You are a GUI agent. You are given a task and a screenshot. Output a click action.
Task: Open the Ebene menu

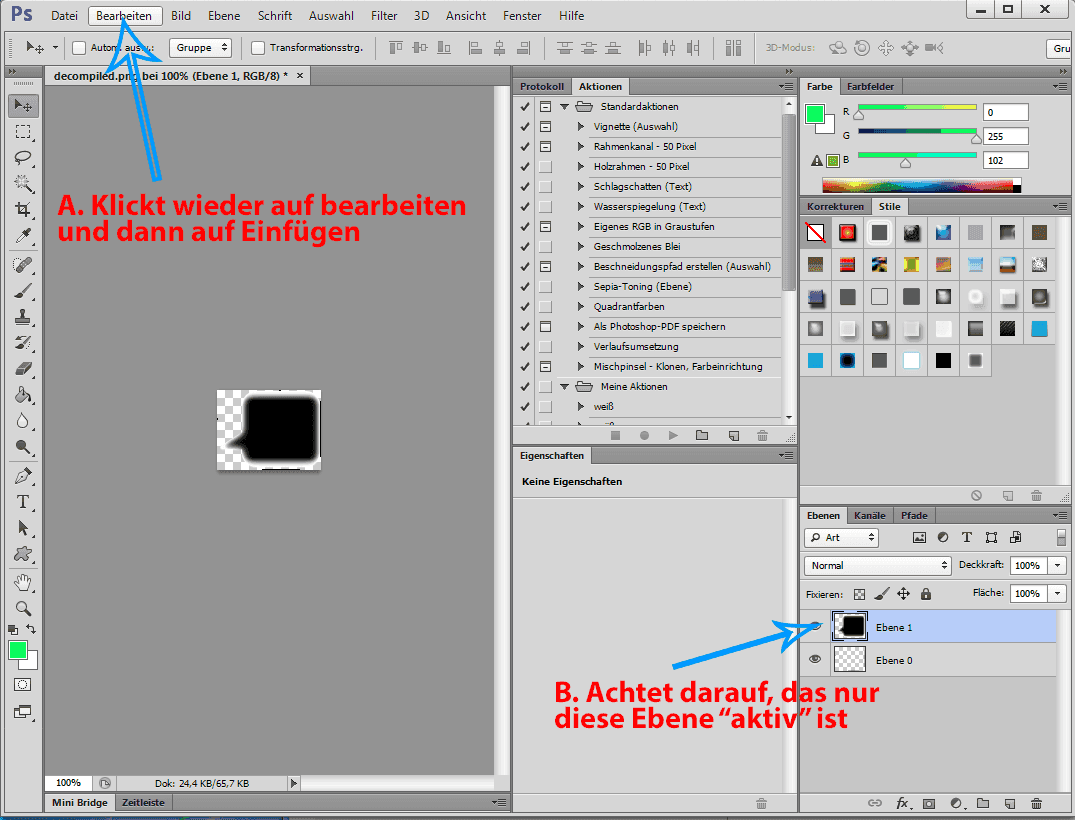(224, 15)
